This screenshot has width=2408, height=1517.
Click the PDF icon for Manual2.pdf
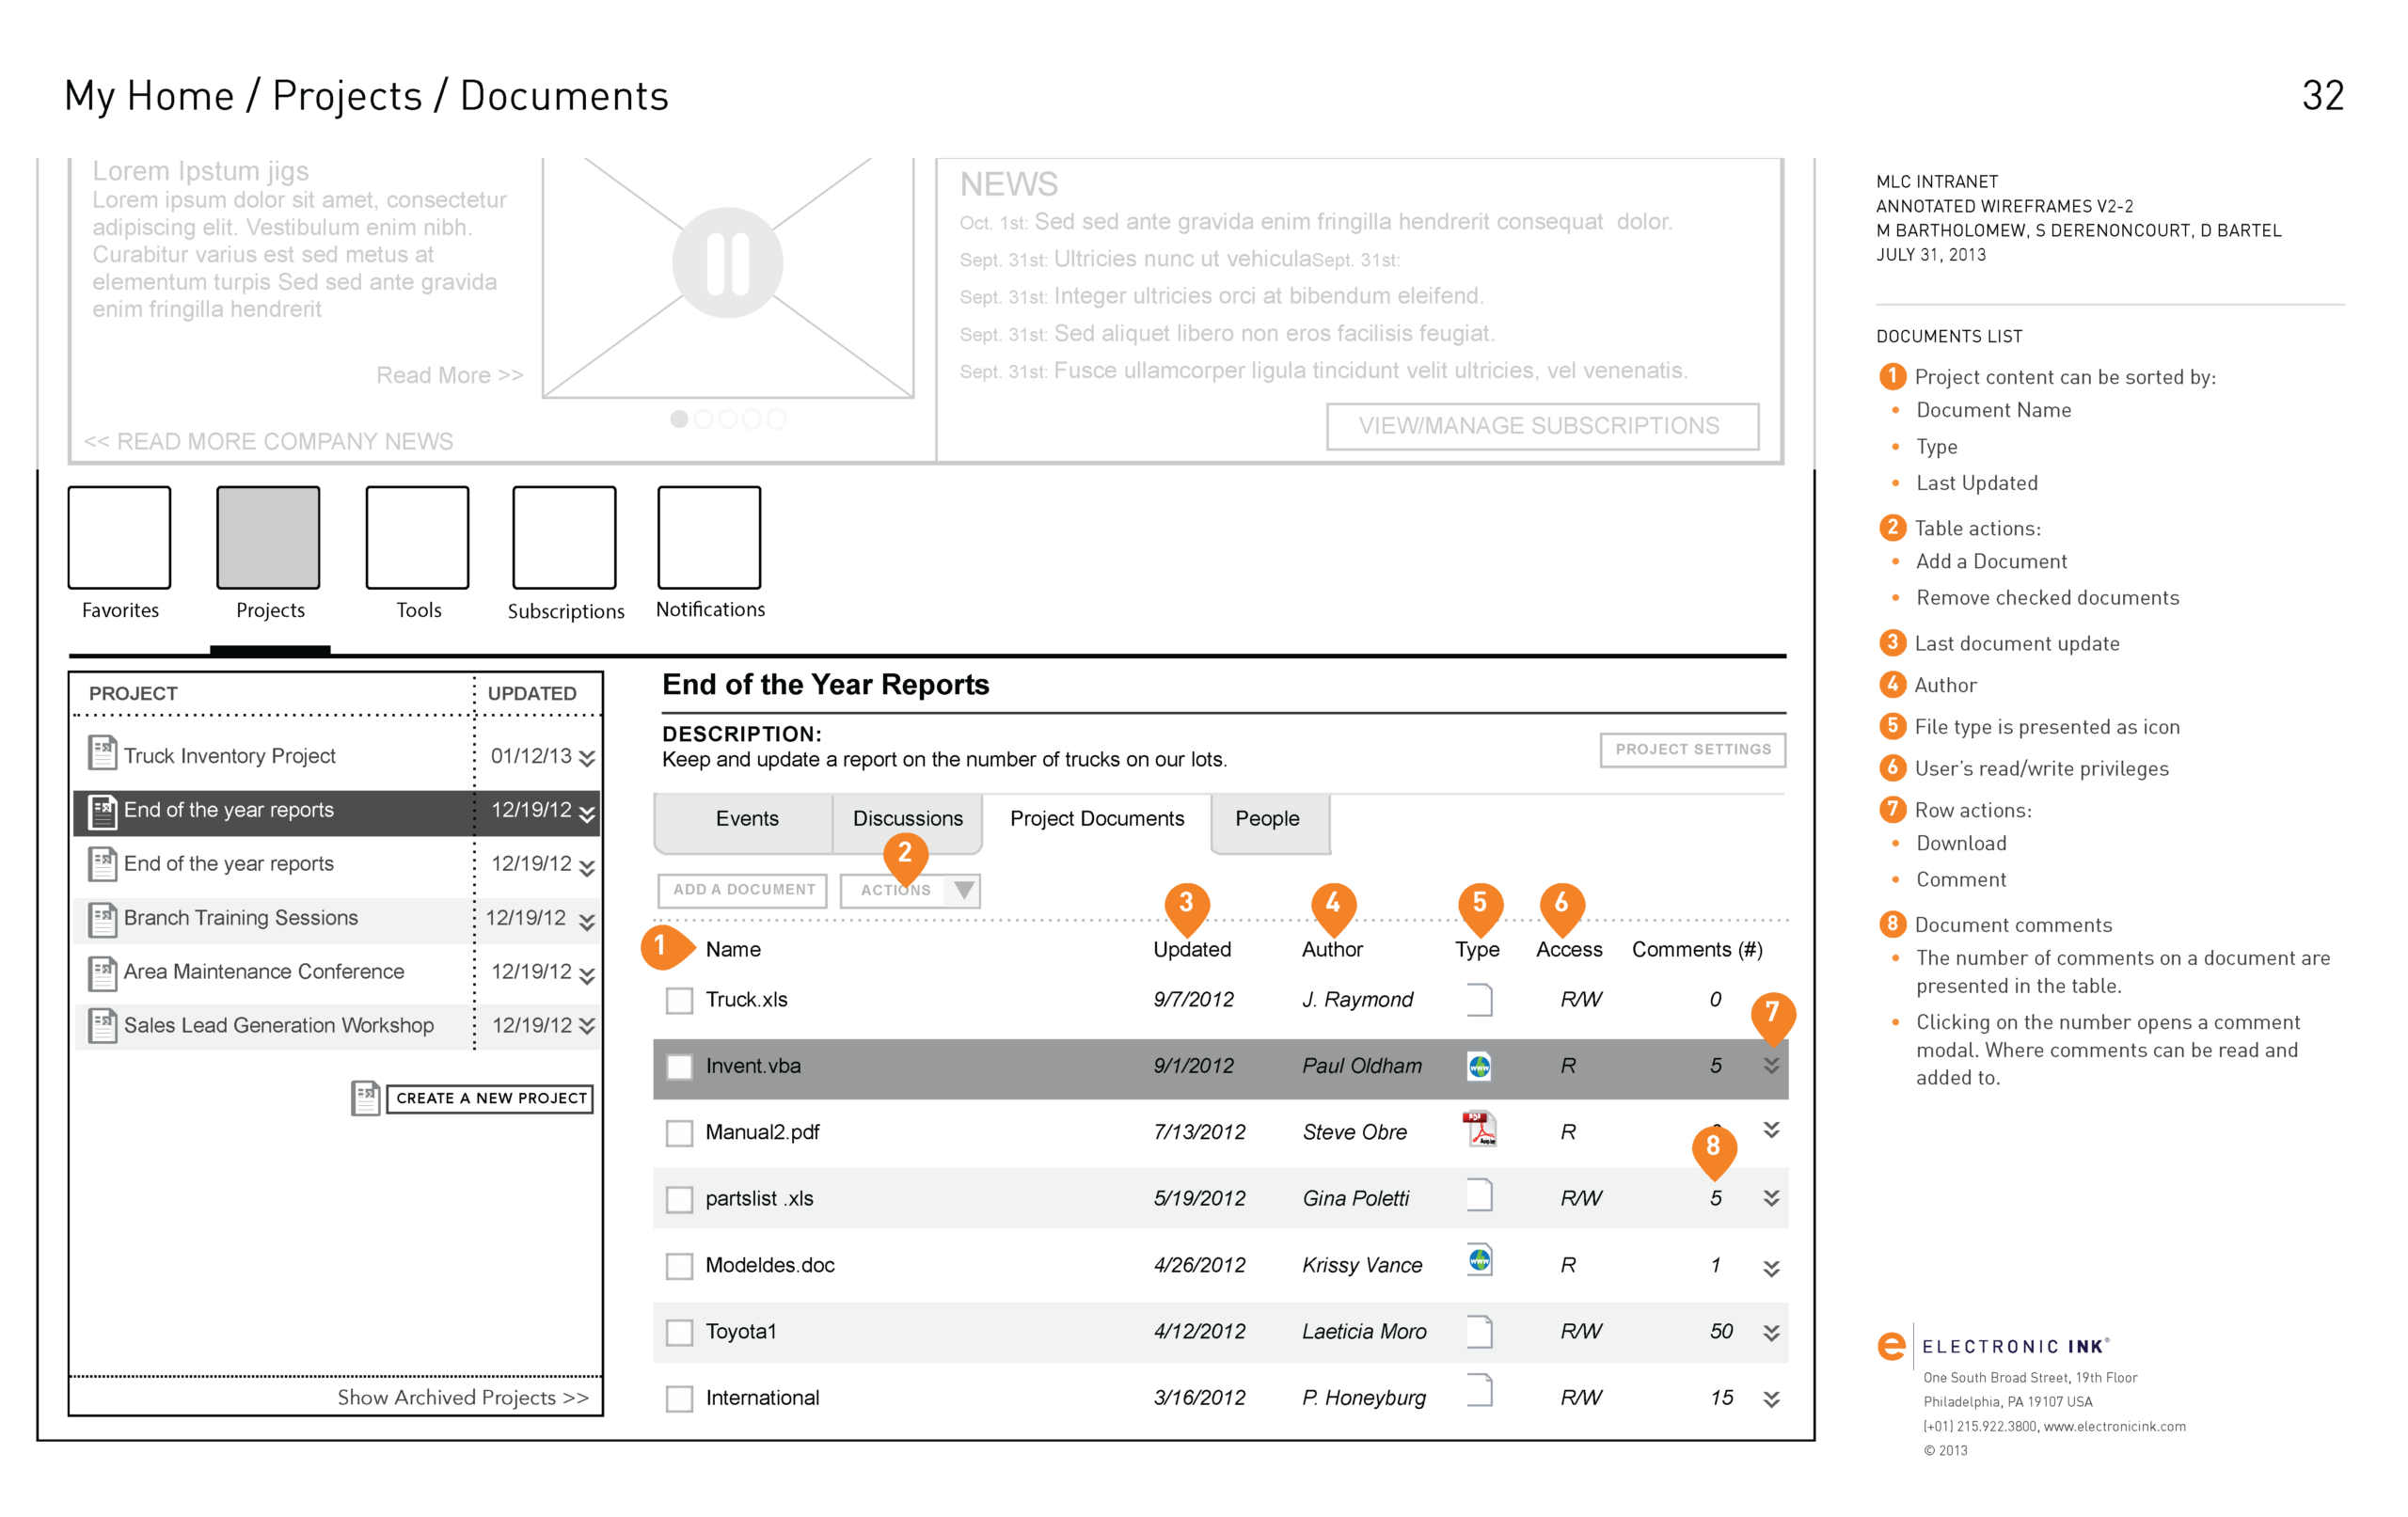(1479, 1130)
